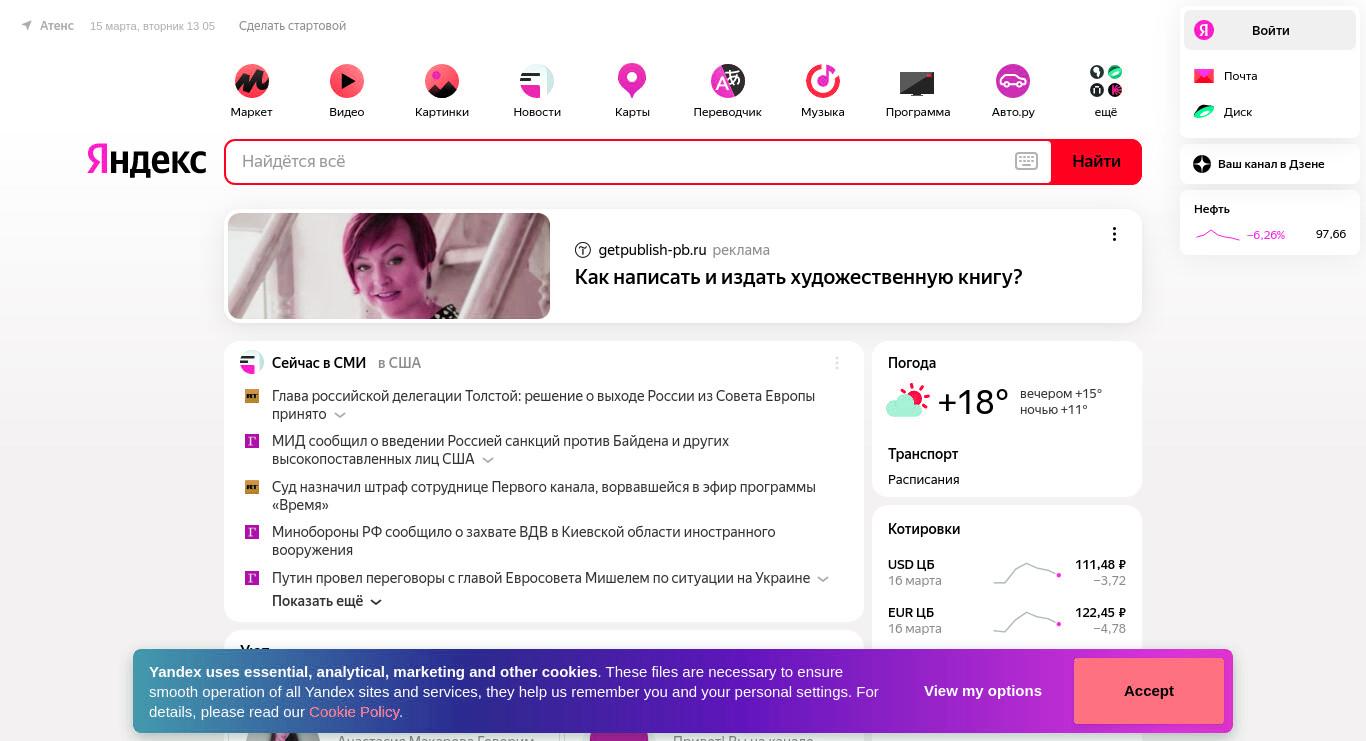Screen dimensions: 1366x741
Task: Open the Переводчик translator icon
Action: (728, 81)
